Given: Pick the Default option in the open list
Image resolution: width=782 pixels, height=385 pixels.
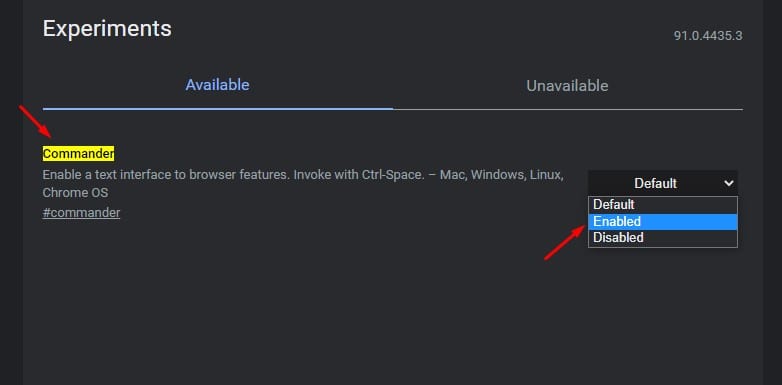Looking at the screenshot, I should (x=663, y=205).
